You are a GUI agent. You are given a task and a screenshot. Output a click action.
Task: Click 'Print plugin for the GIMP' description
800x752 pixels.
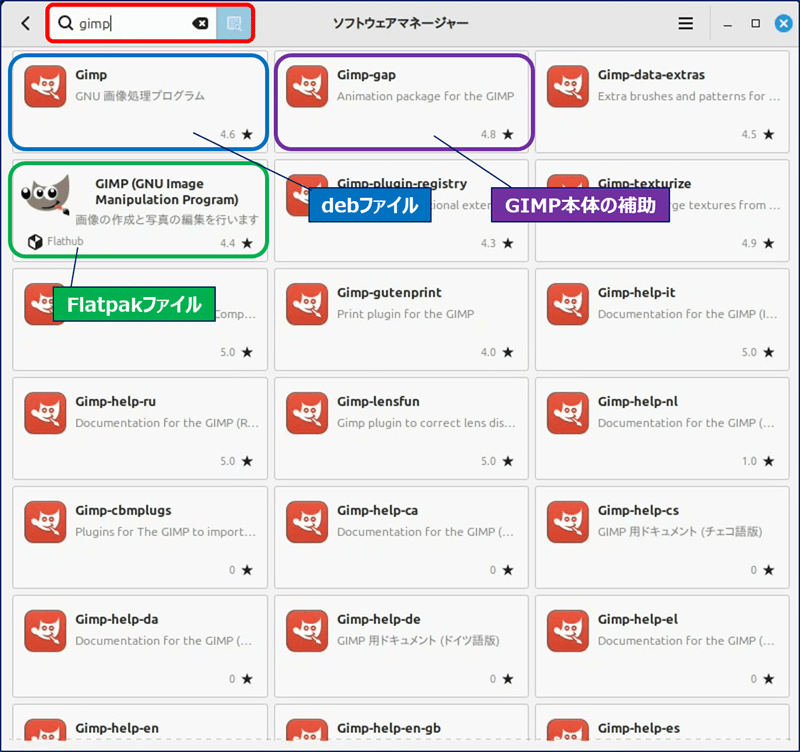click(406, 314)
